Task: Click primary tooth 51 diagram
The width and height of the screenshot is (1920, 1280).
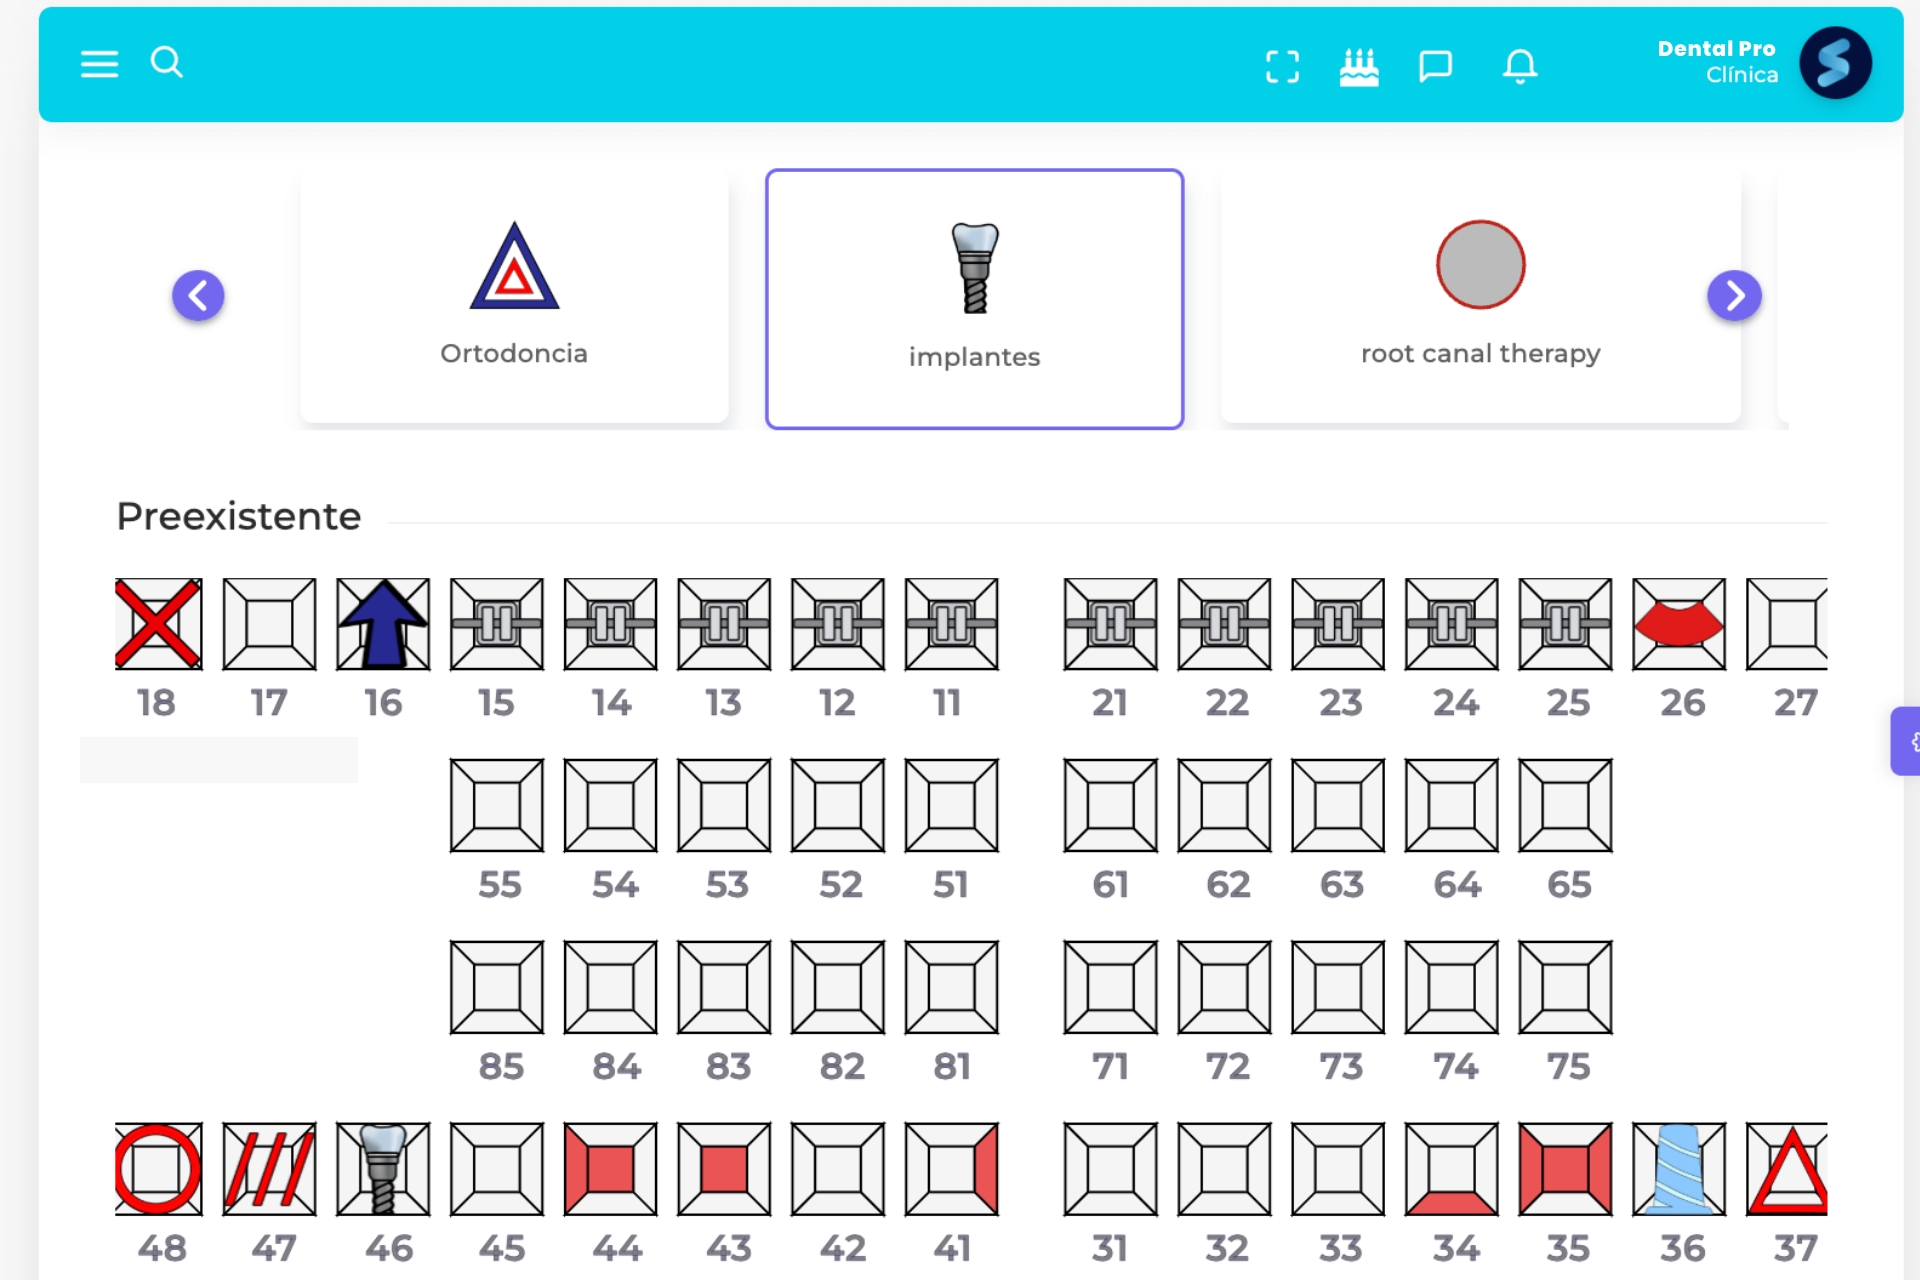Action: 952,805
